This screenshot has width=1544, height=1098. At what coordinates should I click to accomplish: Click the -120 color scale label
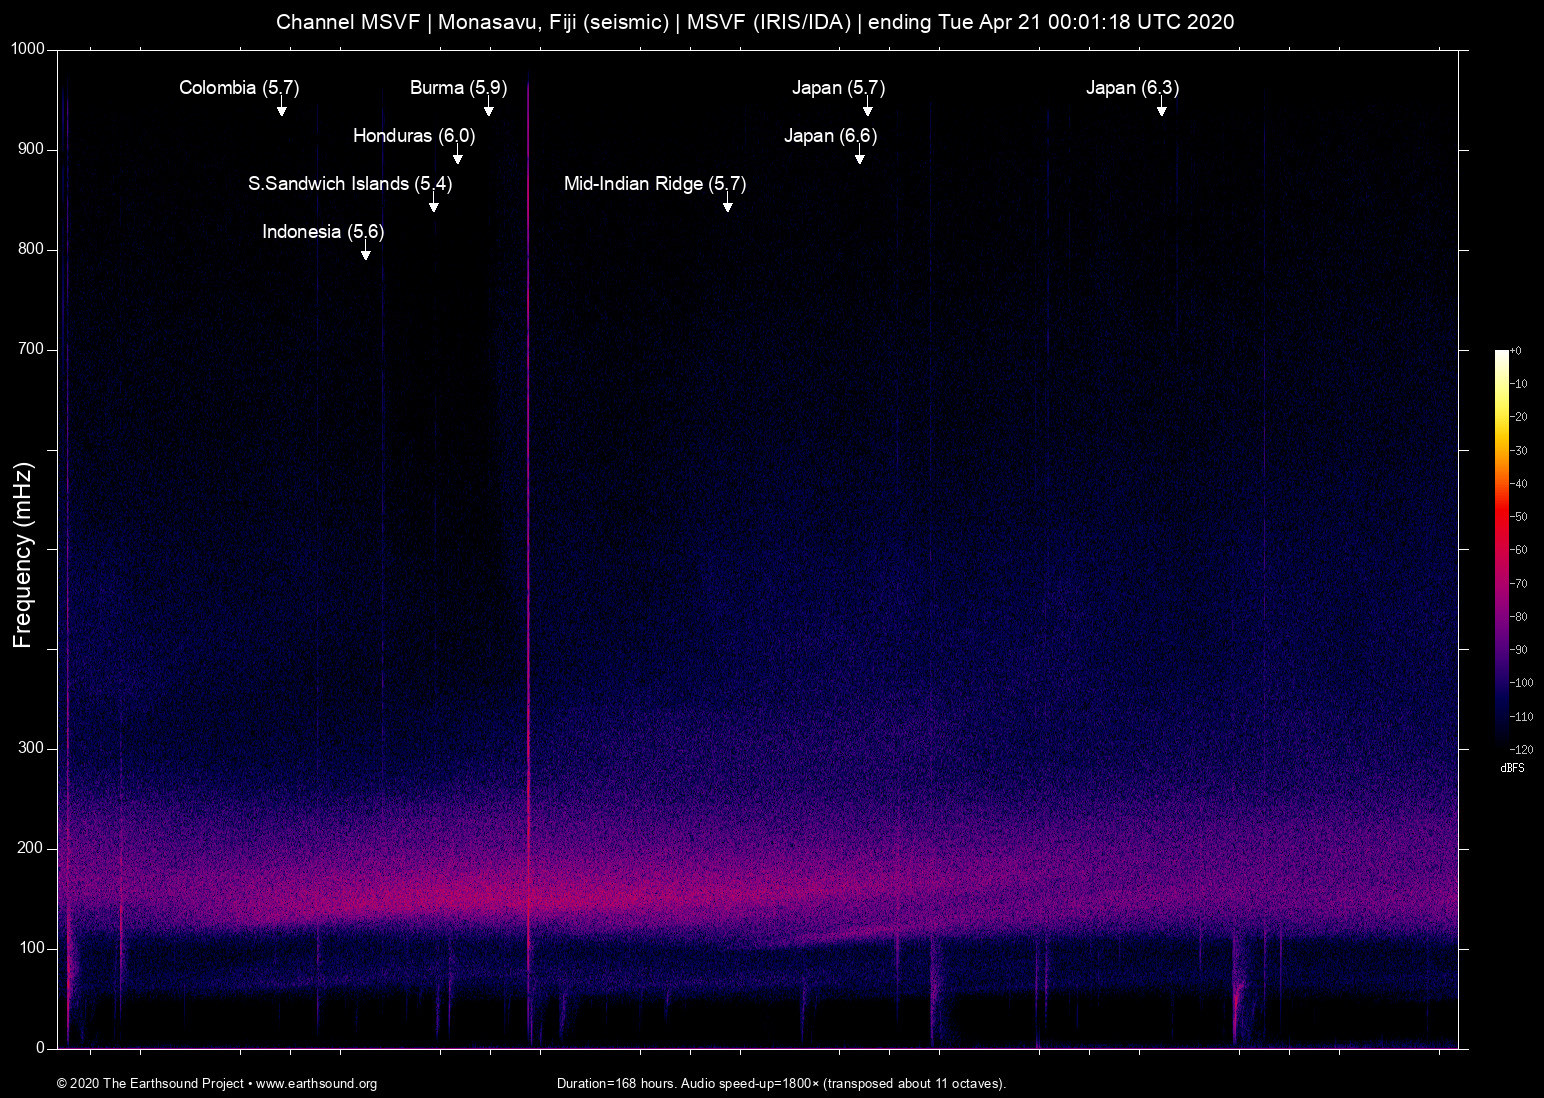(x=1522, y=749)
